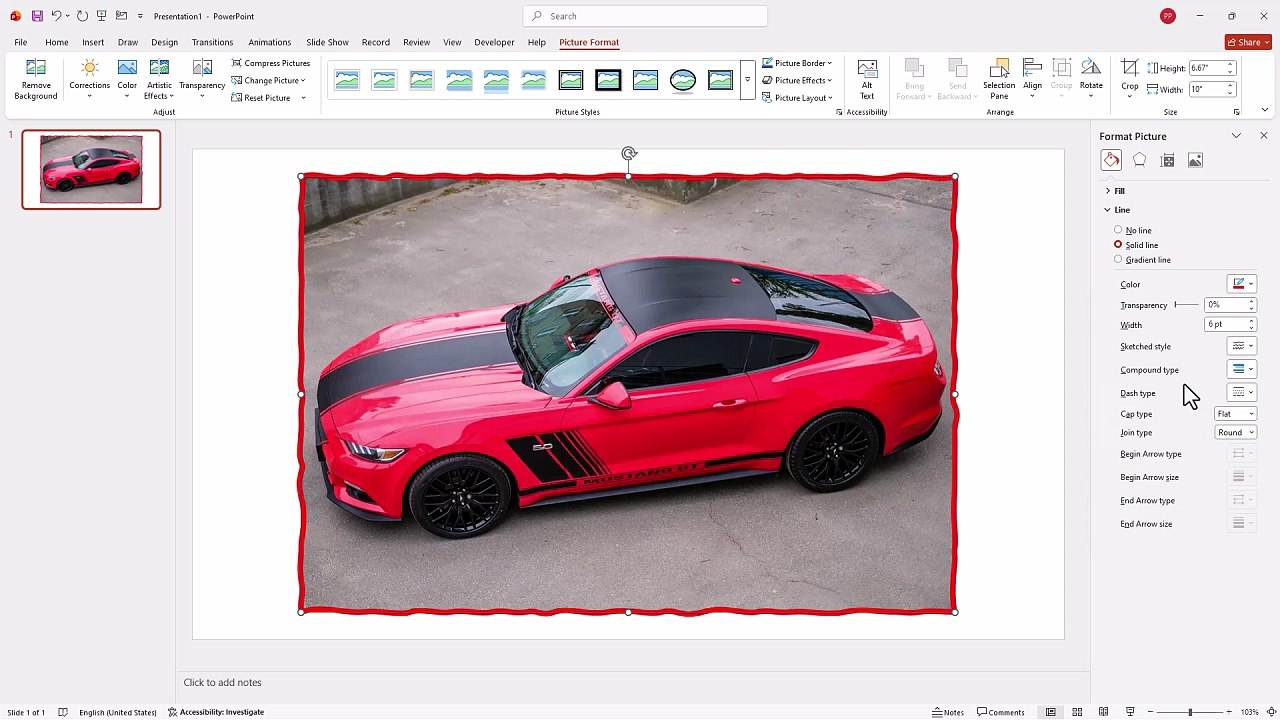Open the Picture Border dropdown
The image size is (1280, 720).
797,63
